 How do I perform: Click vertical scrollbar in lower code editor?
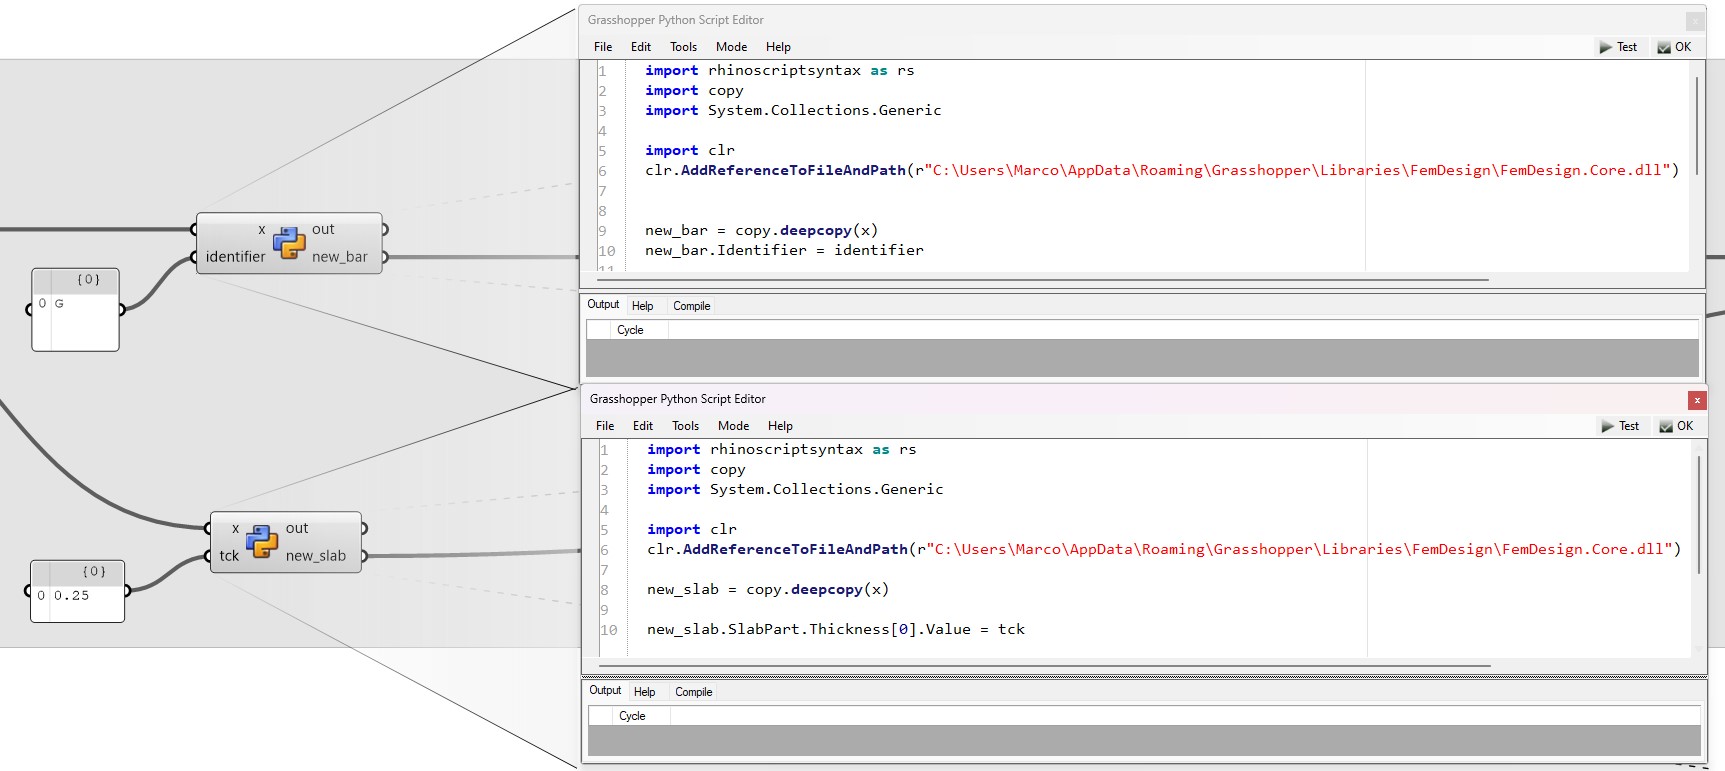[1698, 515]
